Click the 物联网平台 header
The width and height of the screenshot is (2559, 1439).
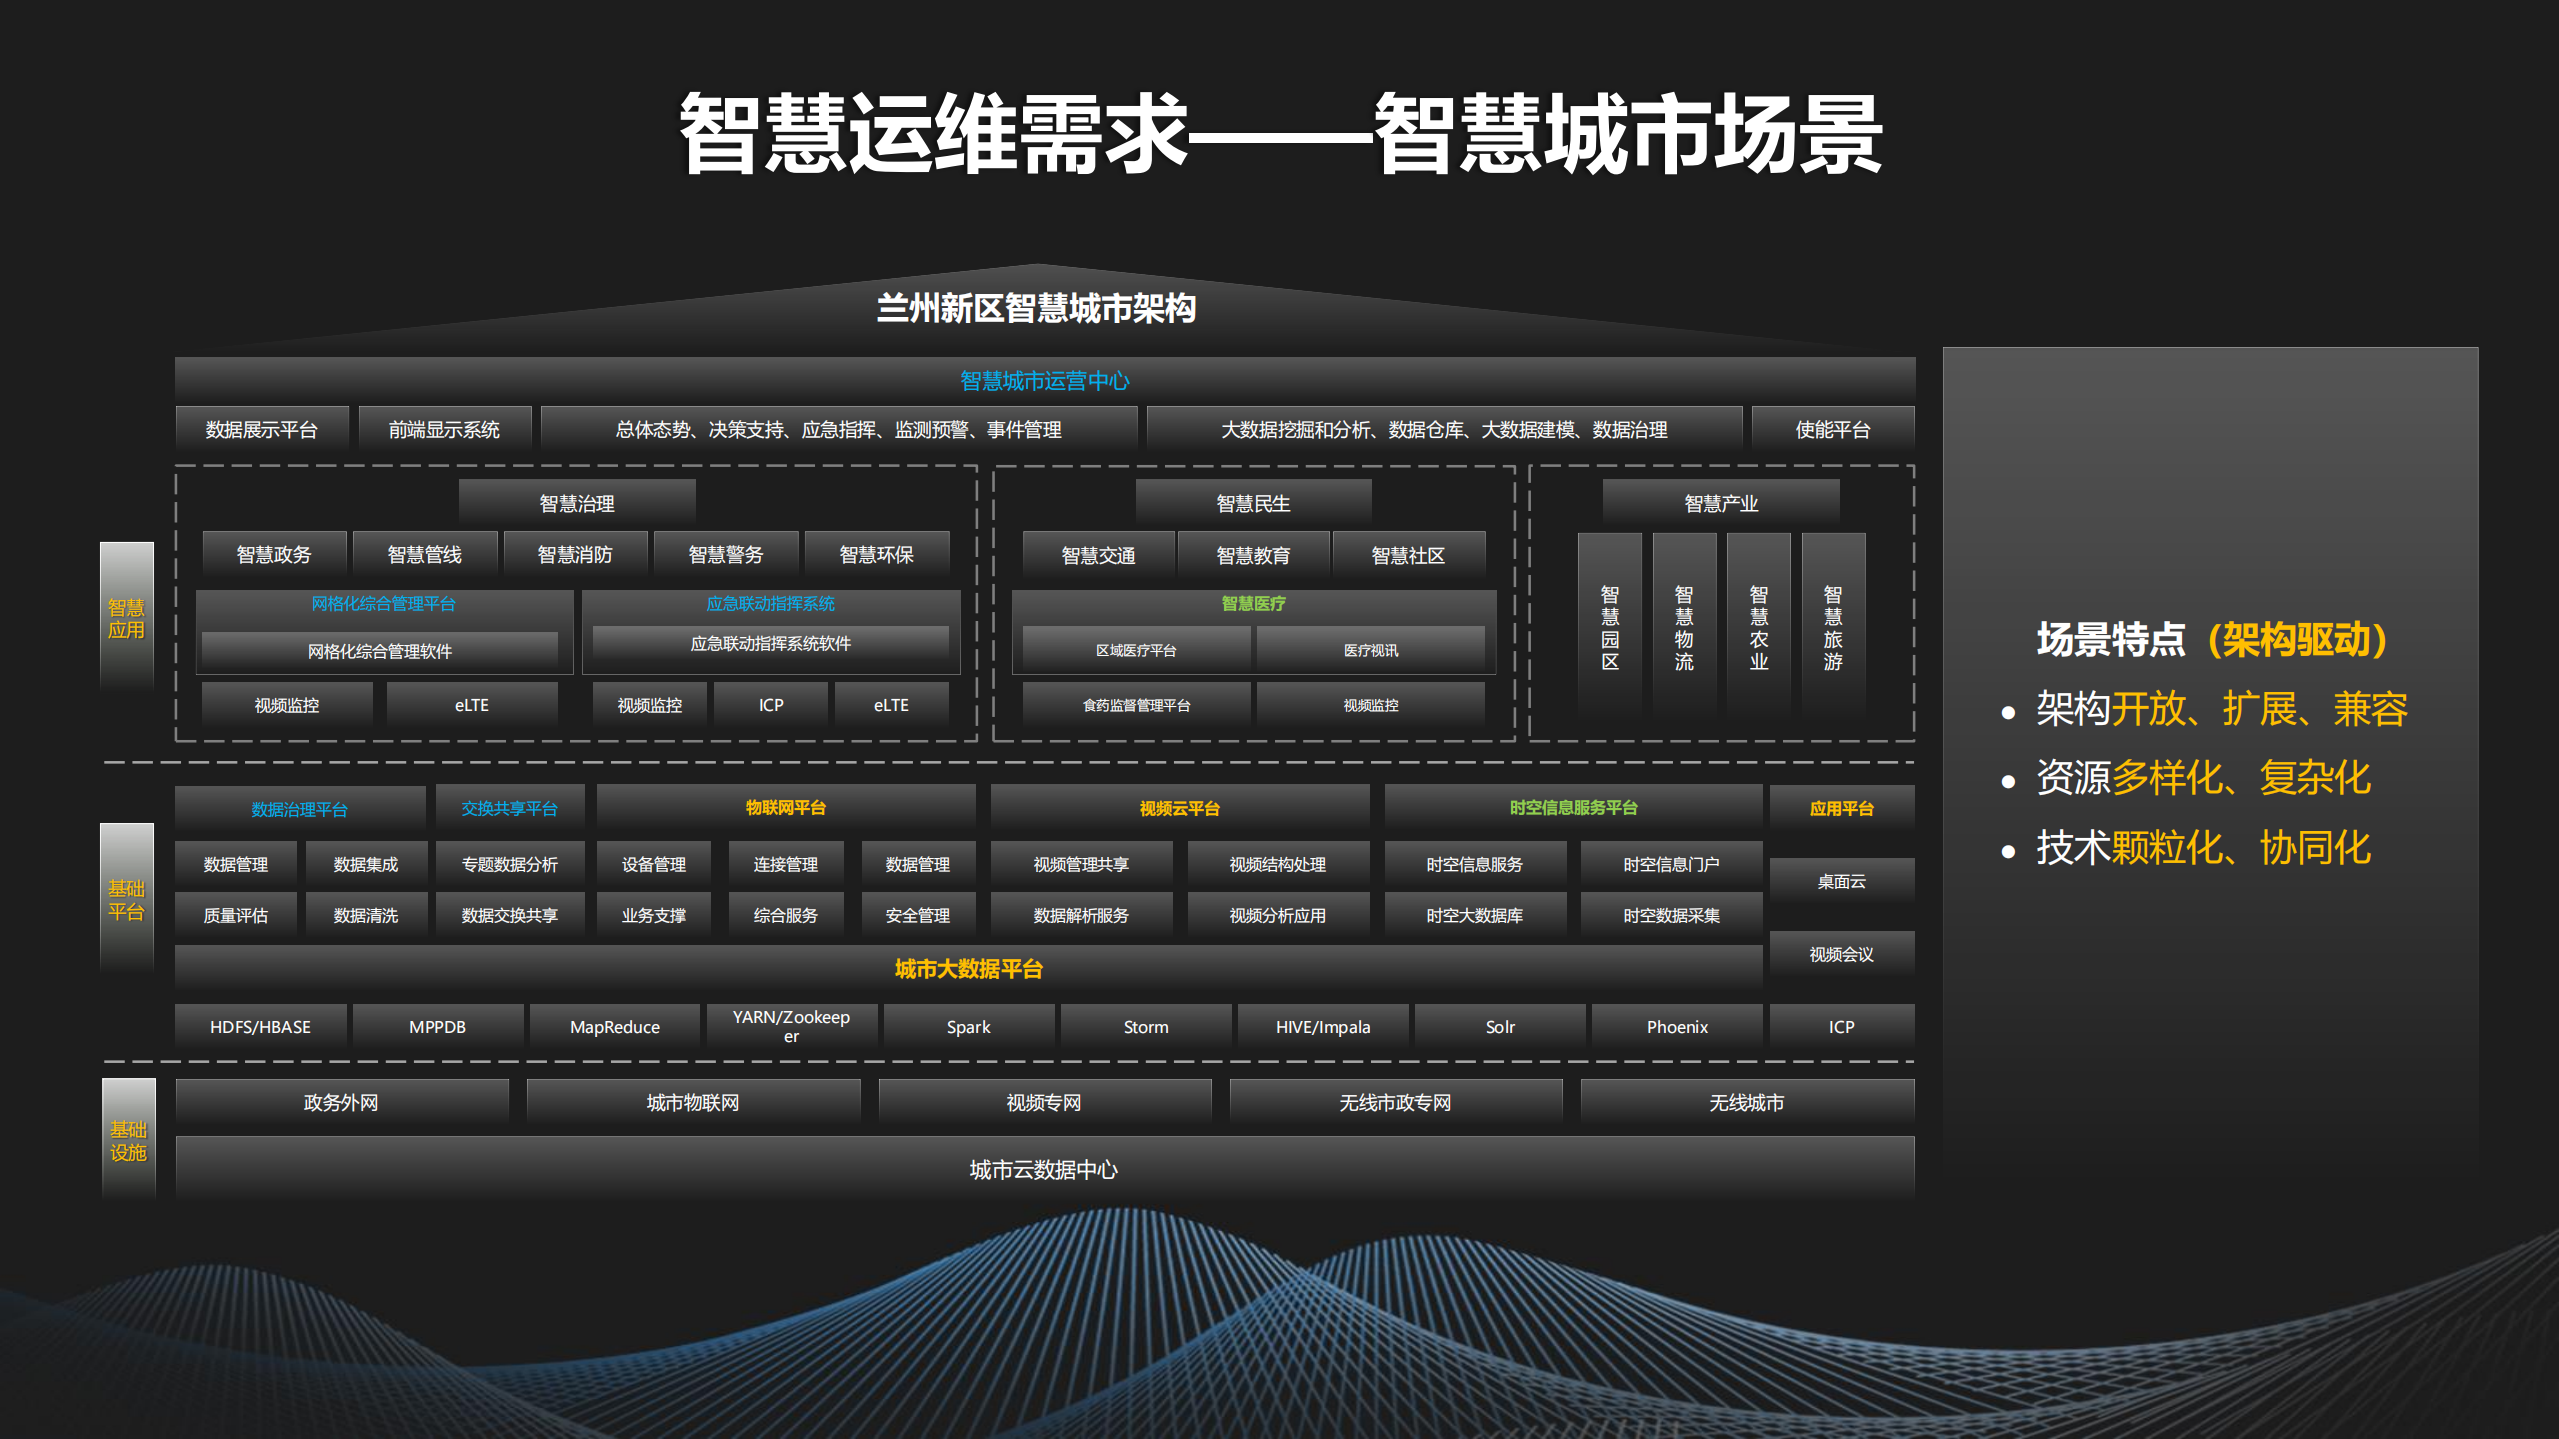(x=784, y=806)
